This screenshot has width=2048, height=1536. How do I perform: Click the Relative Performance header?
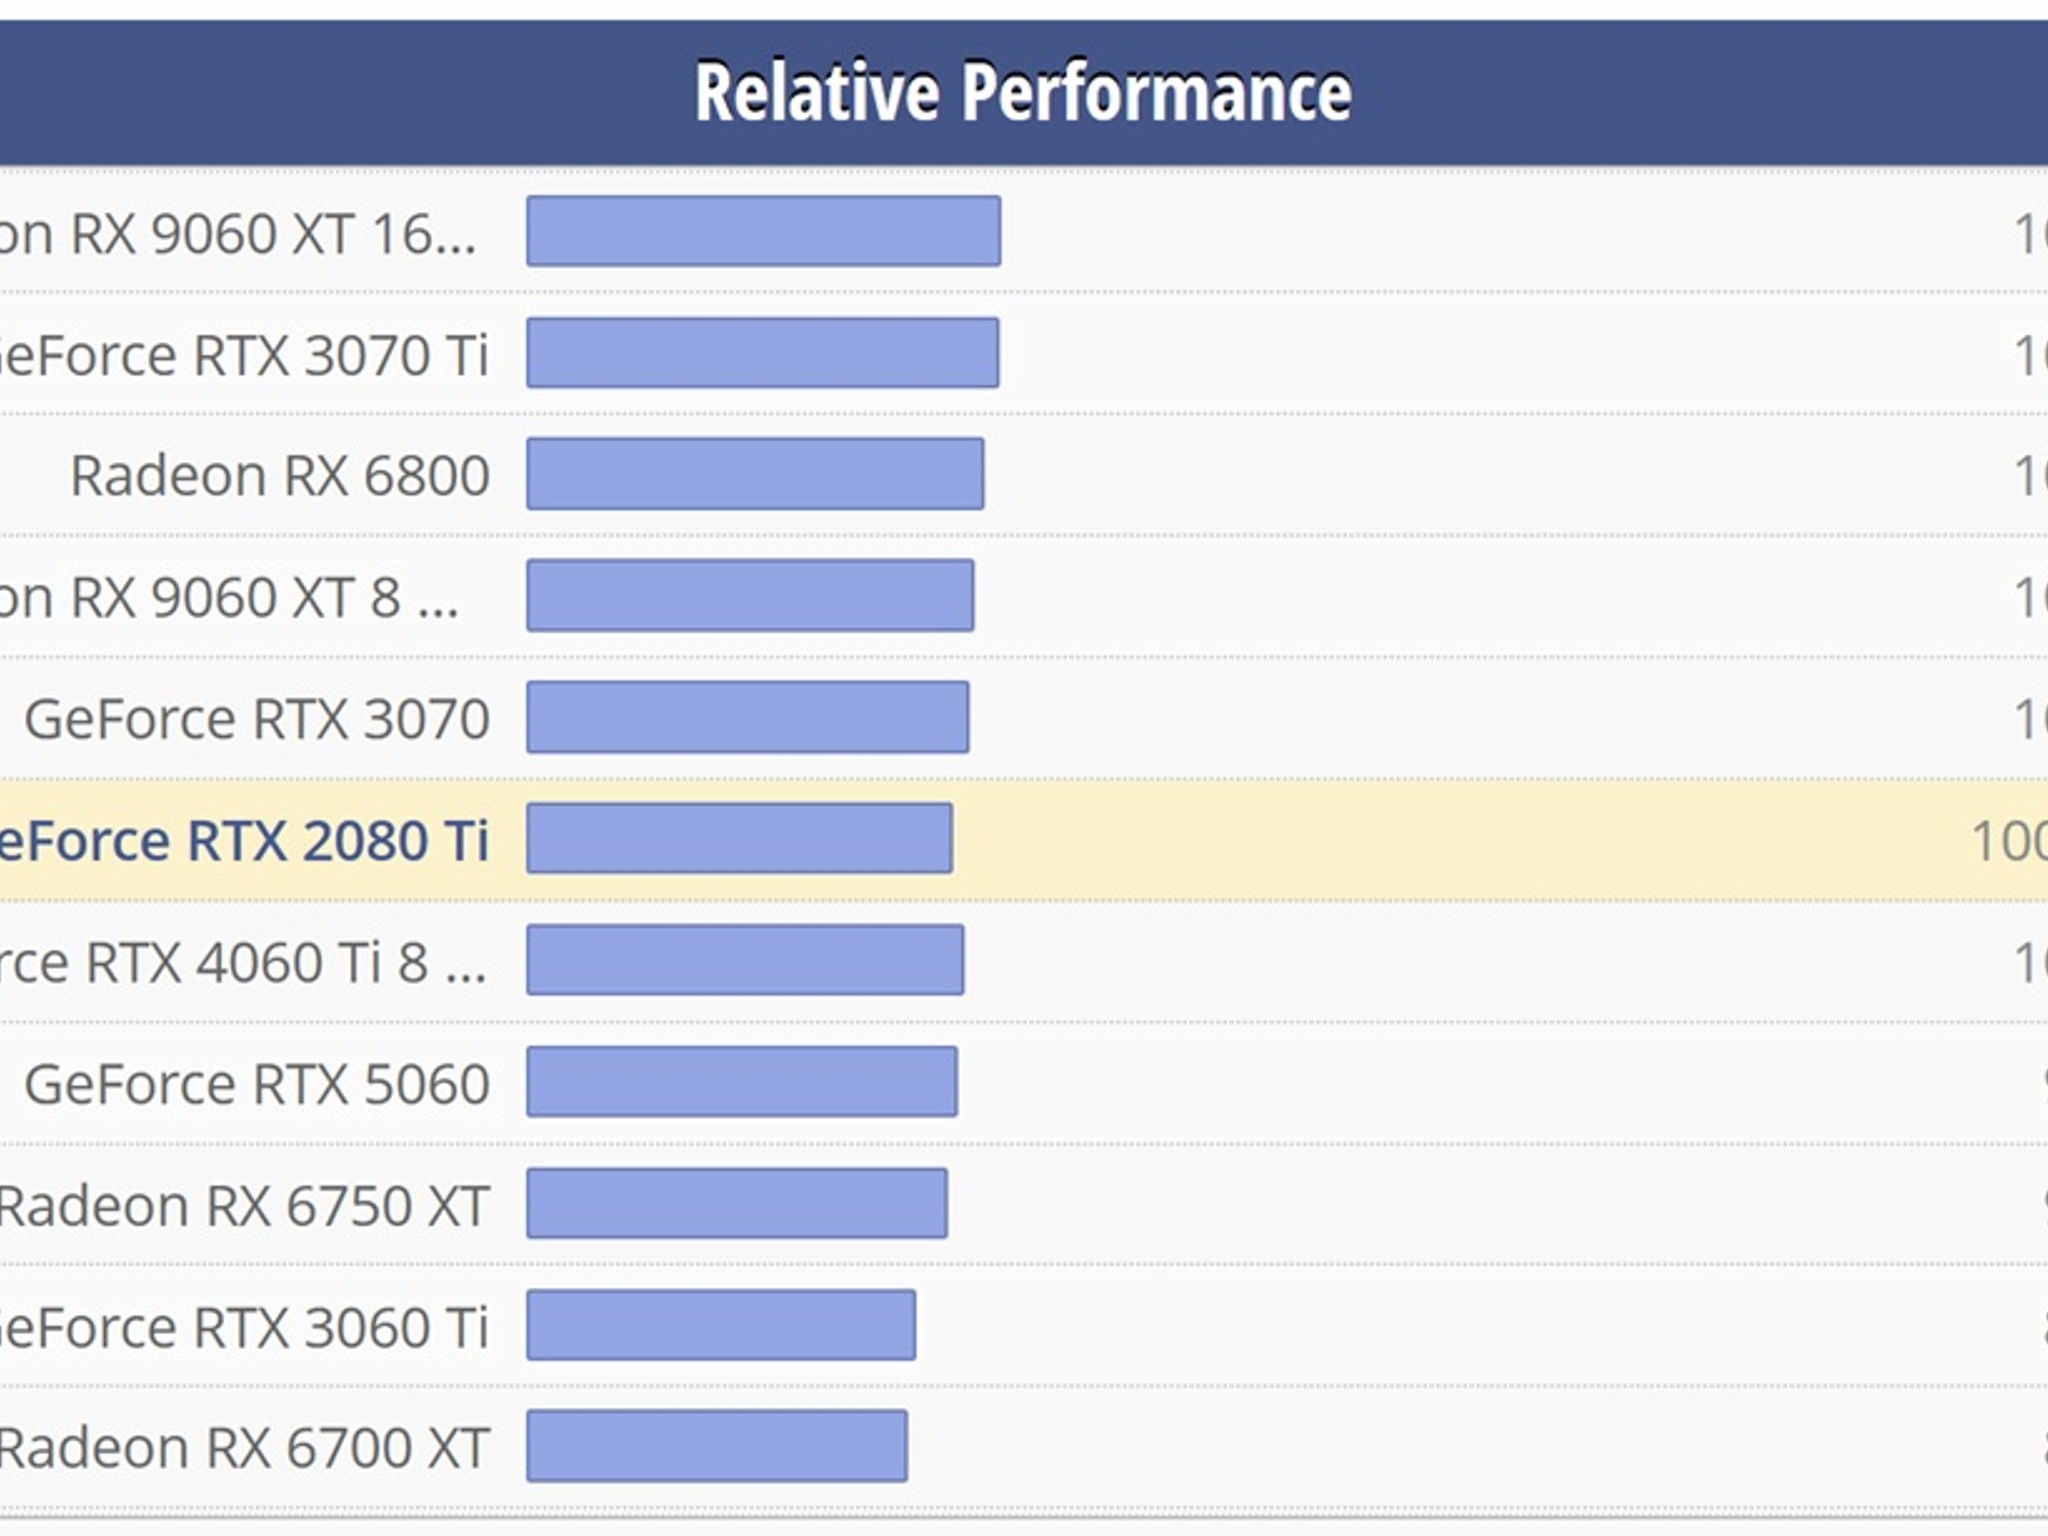(x=1023, y=92)
